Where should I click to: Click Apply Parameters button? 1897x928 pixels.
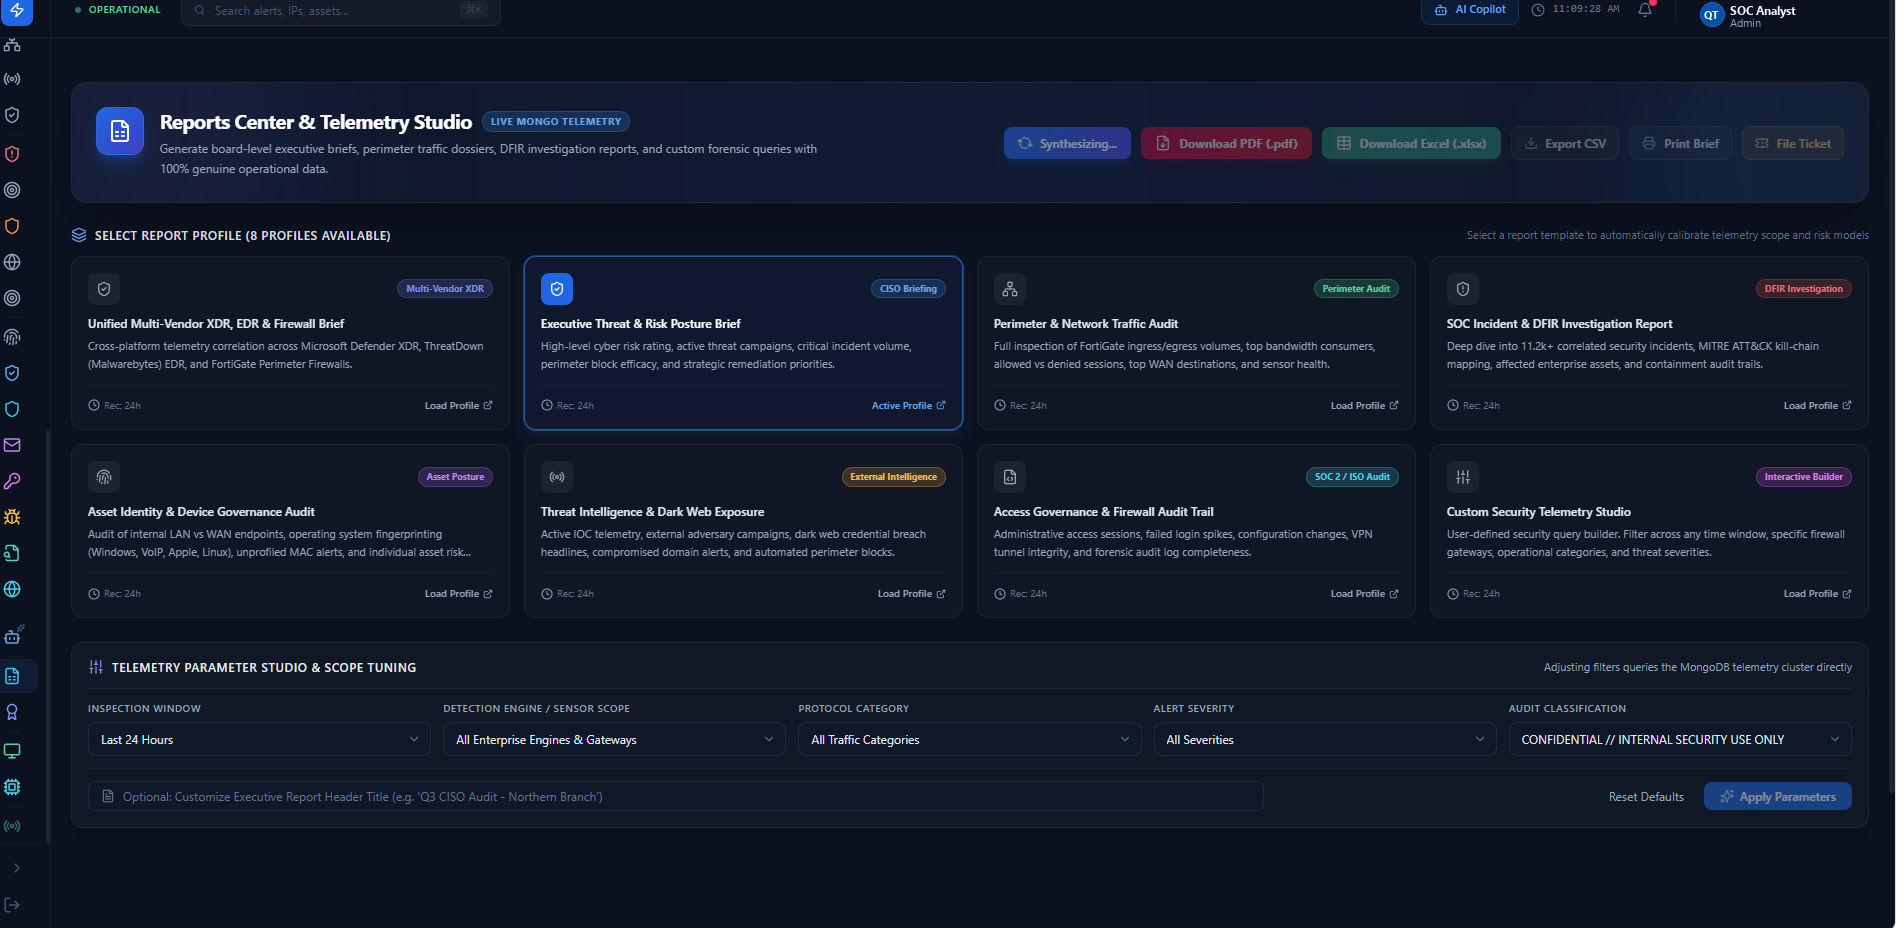pyautogui.click(x=1777, y=797)
